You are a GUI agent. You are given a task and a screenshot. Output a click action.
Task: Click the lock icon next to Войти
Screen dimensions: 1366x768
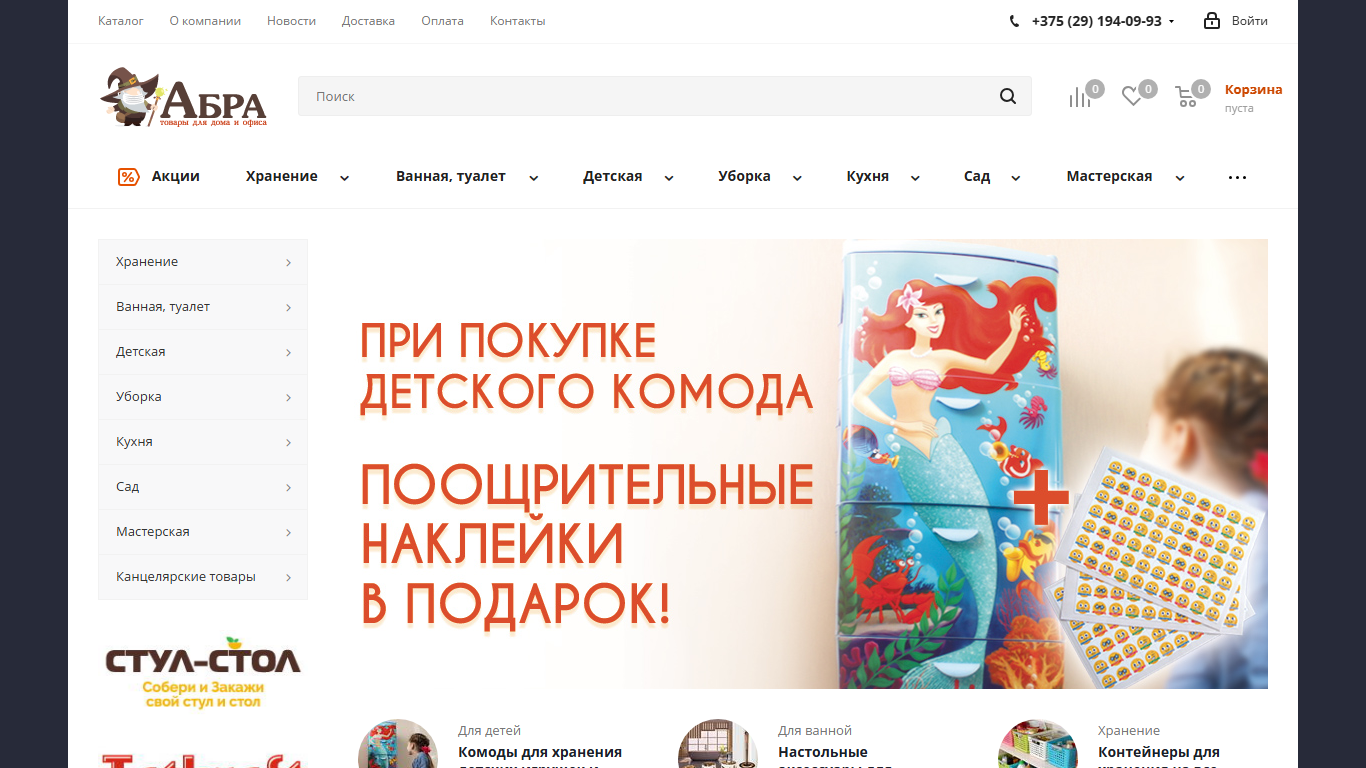(x=1212, y=20)
